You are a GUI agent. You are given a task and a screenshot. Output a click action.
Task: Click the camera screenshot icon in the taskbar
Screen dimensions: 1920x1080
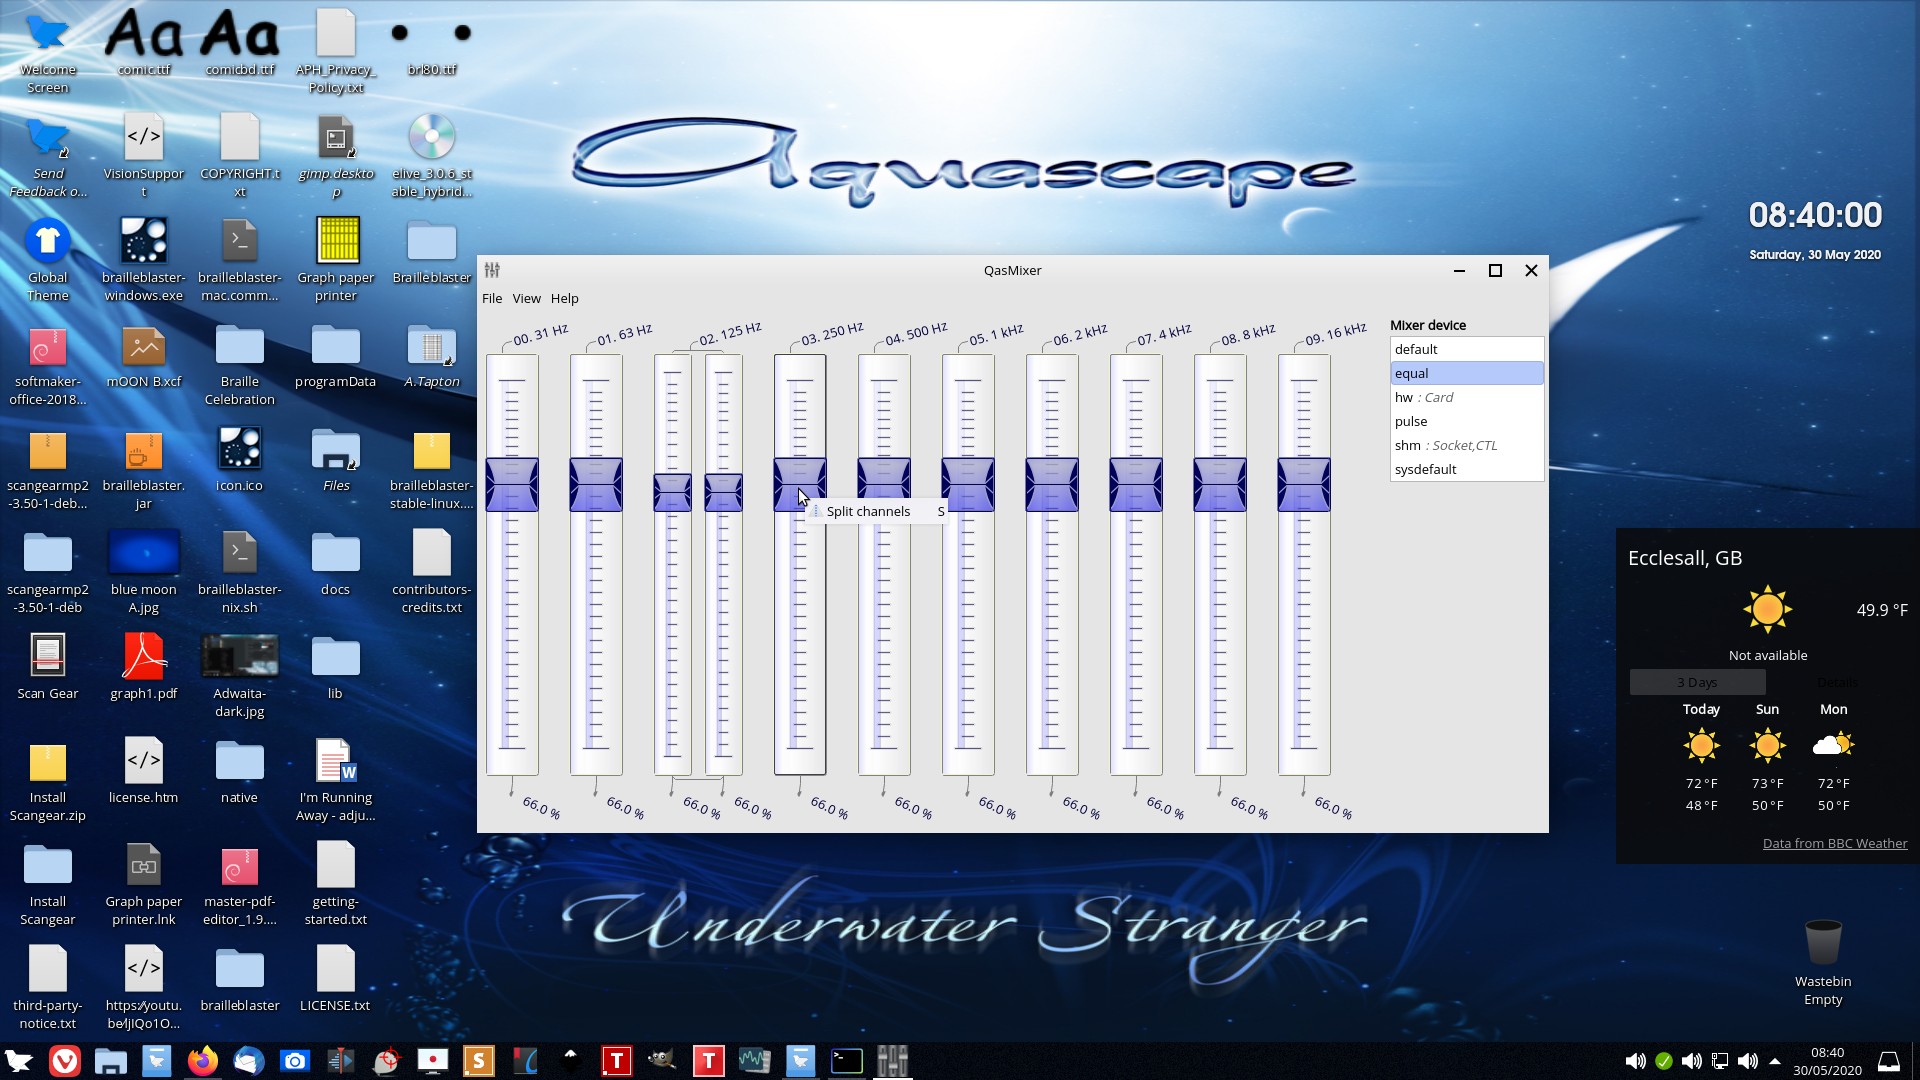pyautogui.click(x=295, y=1060)
